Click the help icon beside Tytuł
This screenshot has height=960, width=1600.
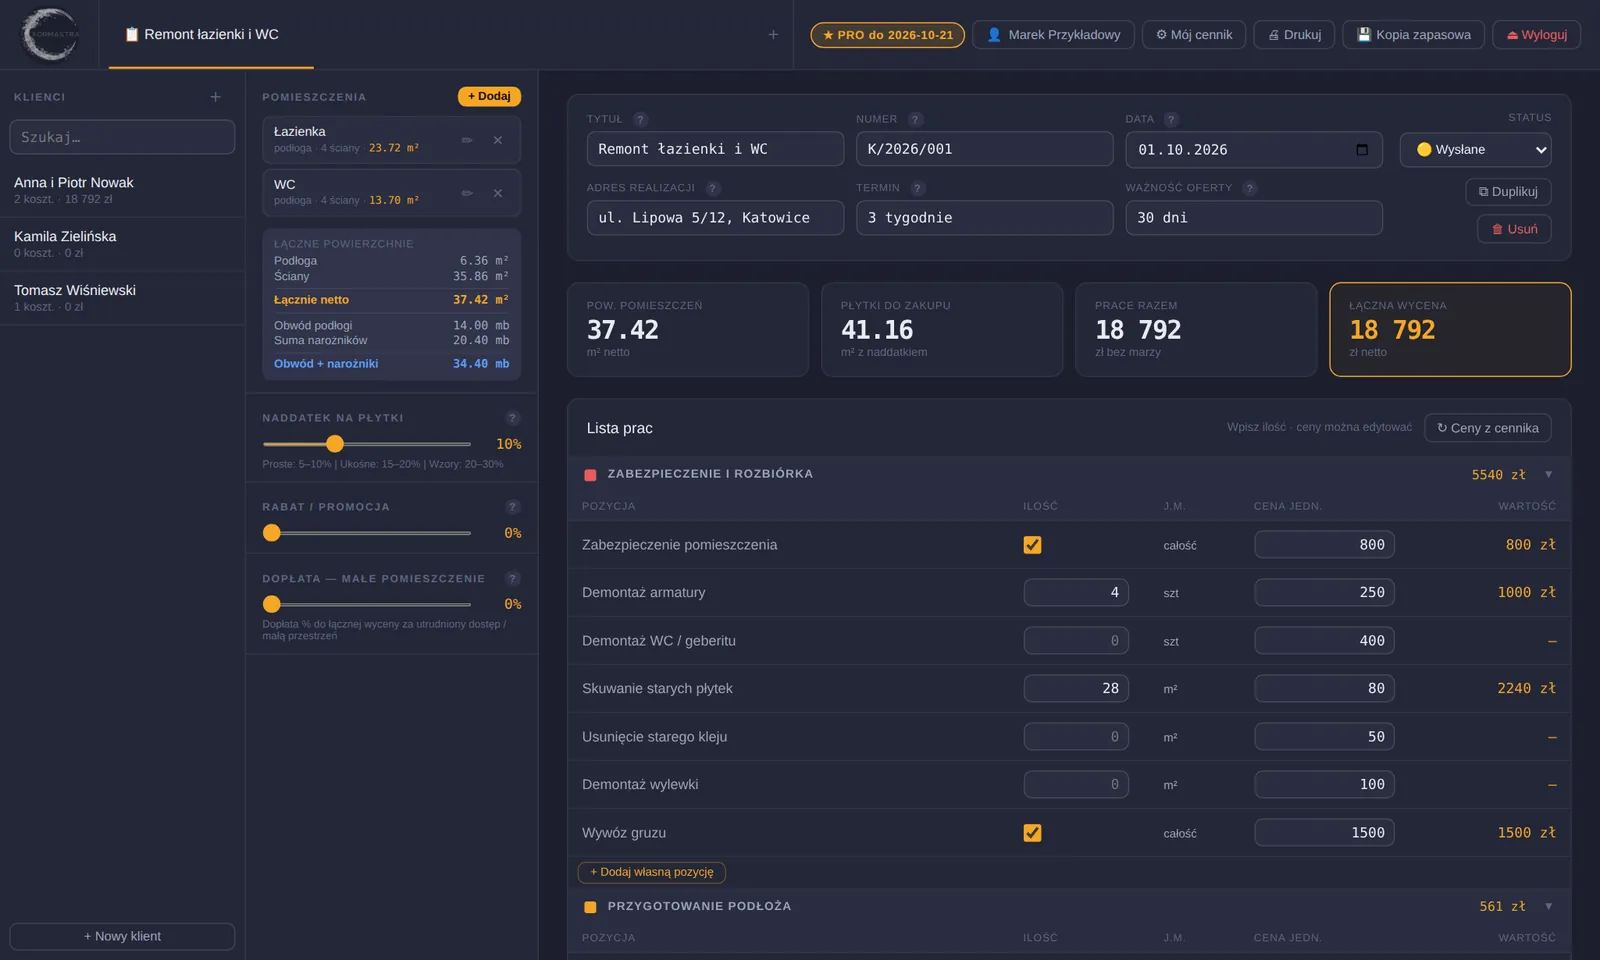tap(640, 119)
